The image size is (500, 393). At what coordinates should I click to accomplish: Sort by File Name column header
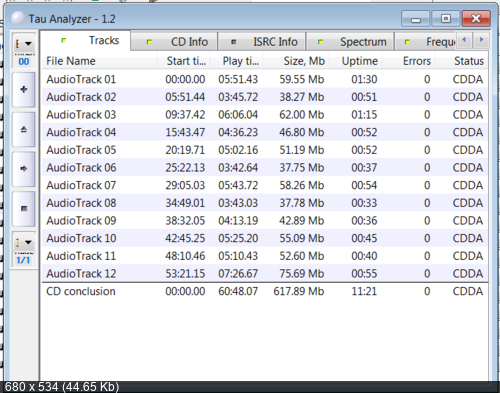tap(99, 61)
